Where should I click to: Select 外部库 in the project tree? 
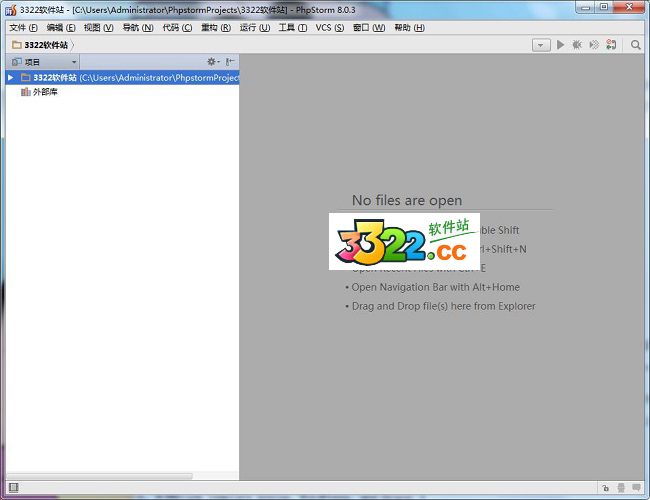click(45, 92)
